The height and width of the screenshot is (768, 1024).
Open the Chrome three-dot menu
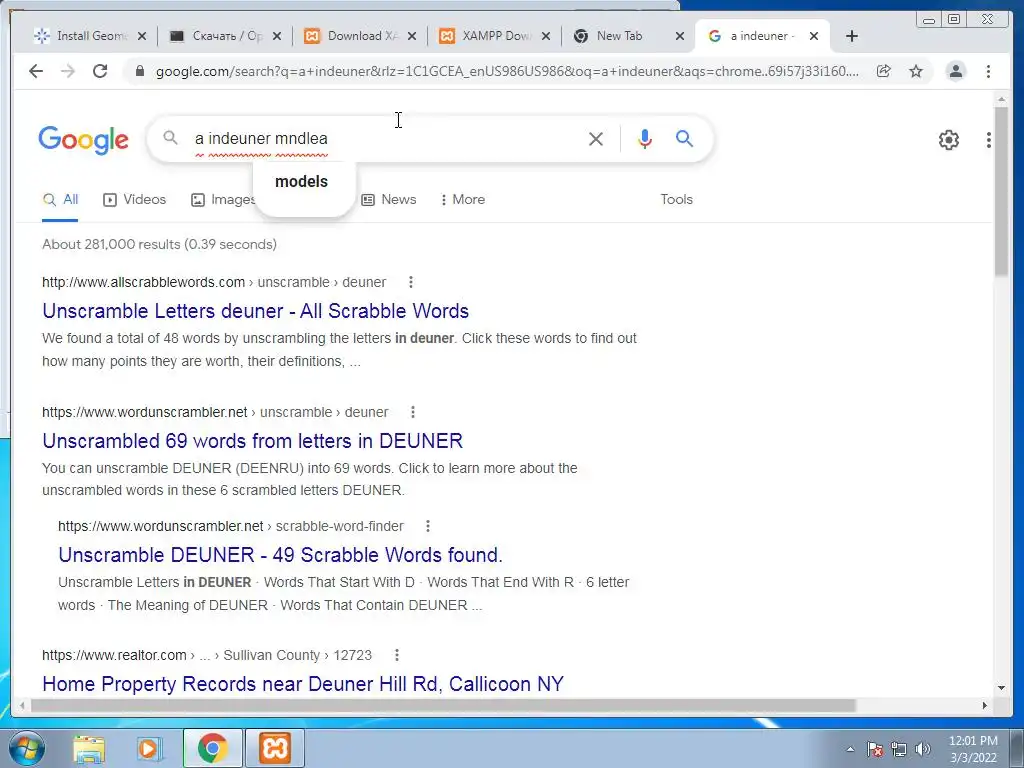tap(988, 71)
